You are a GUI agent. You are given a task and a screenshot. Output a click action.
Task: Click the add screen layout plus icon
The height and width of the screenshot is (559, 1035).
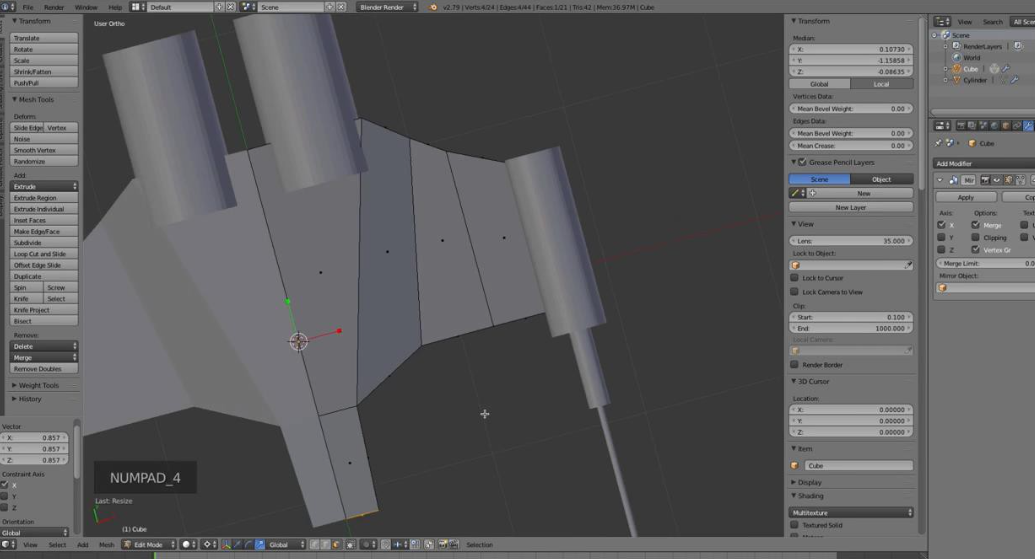[220, 7]
